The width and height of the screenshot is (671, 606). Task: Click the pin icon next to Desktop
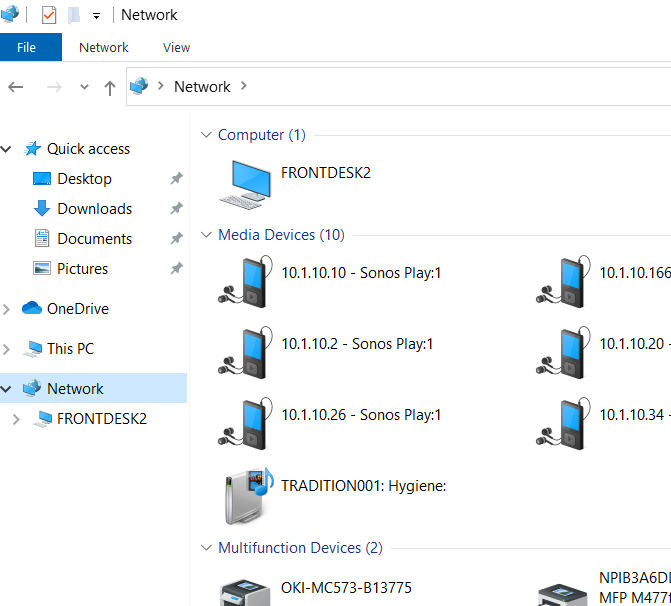point(176,178)
